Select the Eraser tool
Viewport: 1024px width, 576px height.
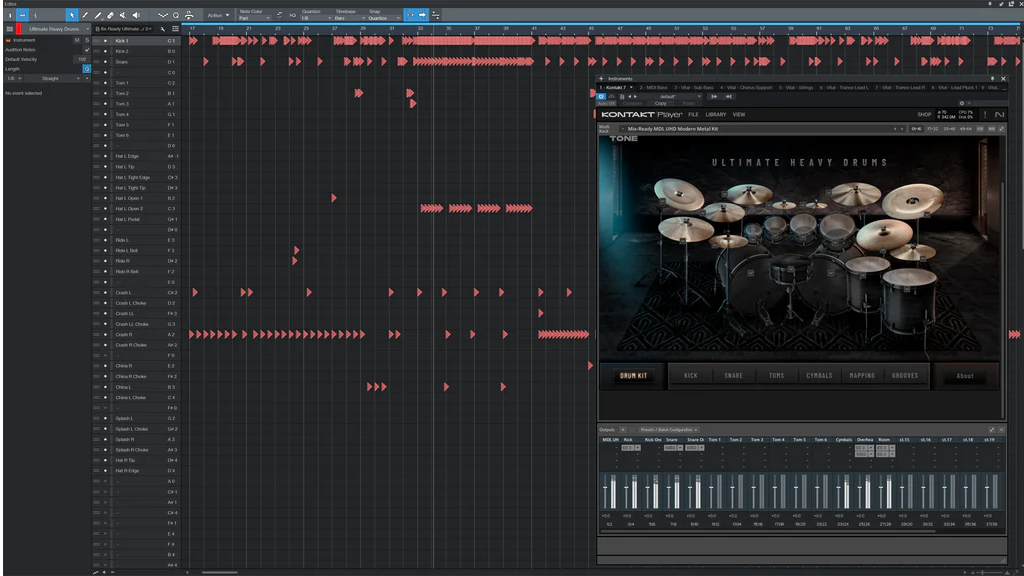(110, 15)
